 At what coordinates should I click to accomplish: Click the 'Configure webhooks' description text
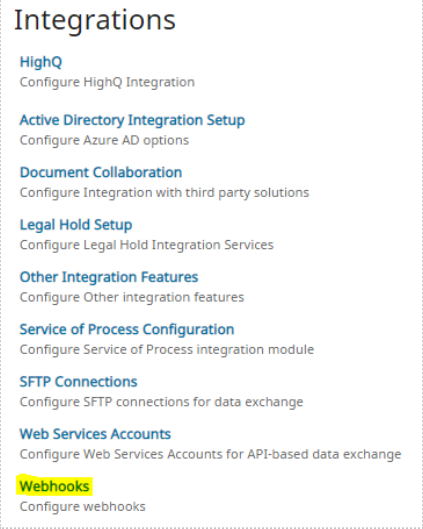tap(83, 507)
